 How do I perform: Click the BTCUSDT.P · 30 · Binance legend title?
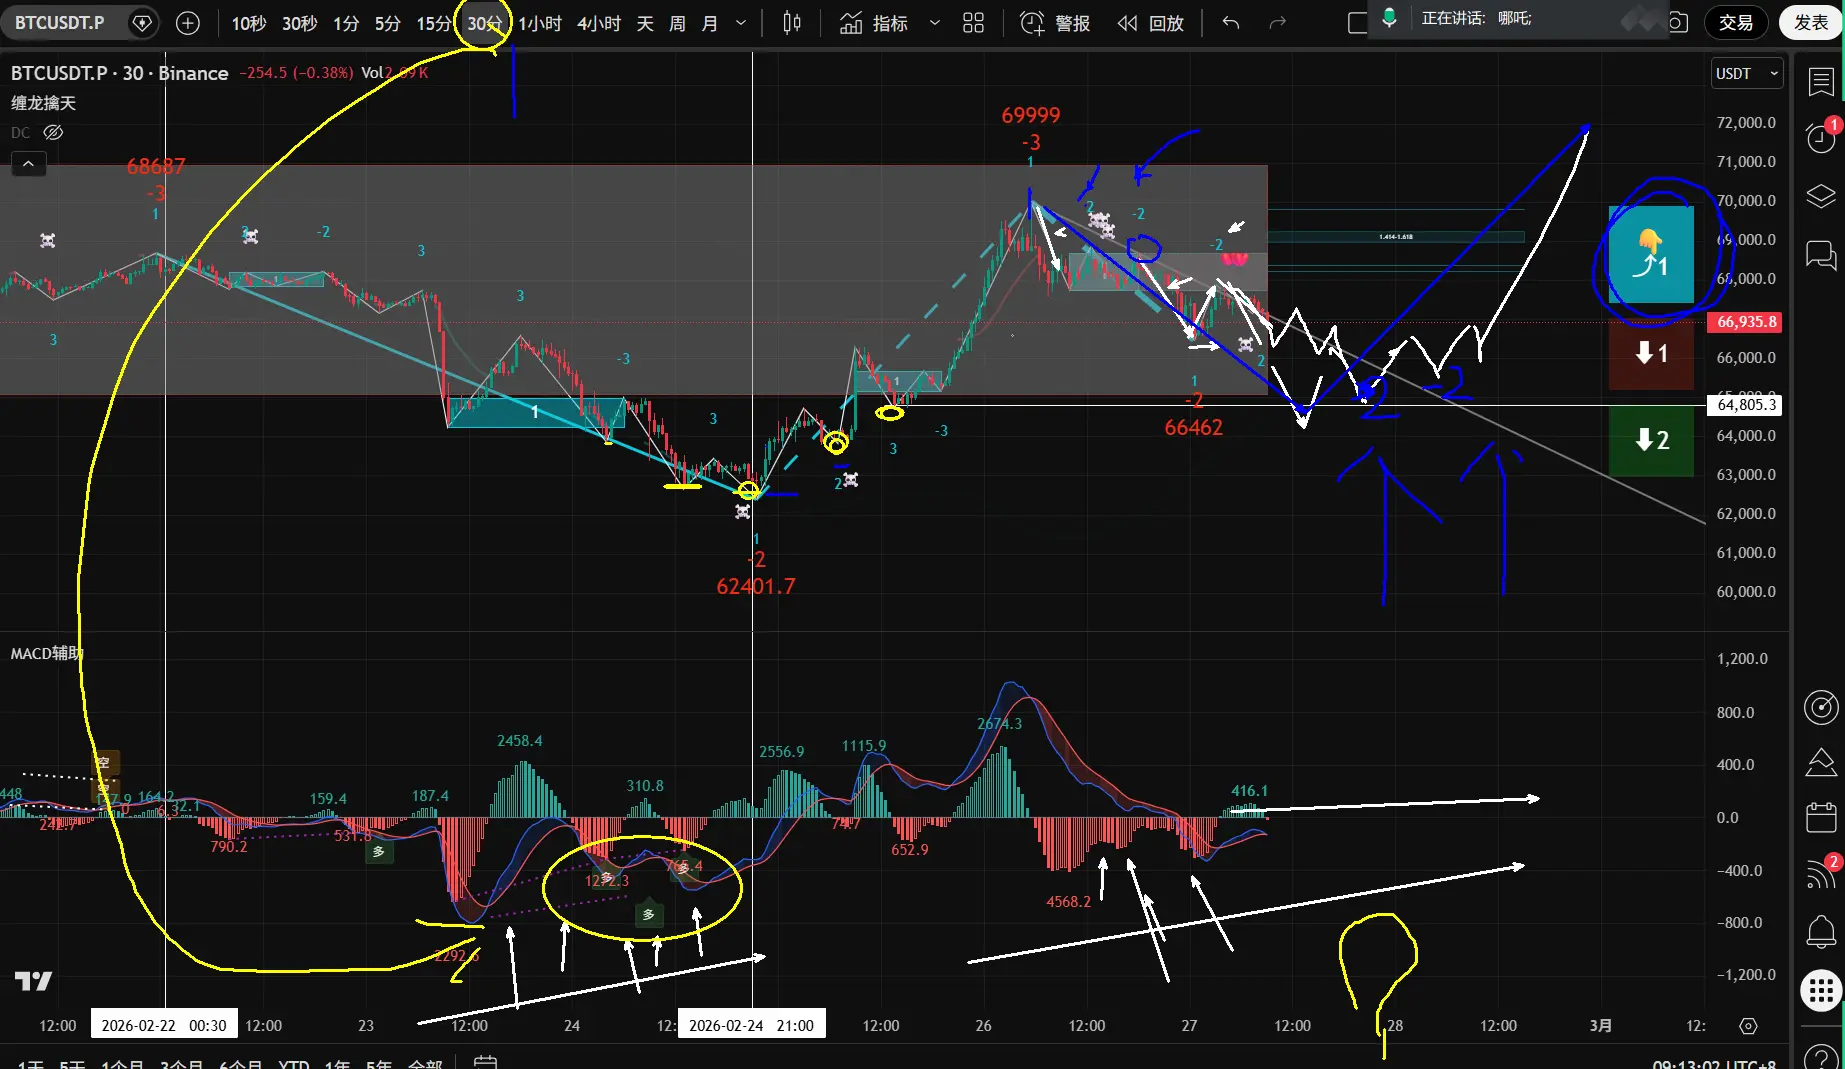(119, 73)
